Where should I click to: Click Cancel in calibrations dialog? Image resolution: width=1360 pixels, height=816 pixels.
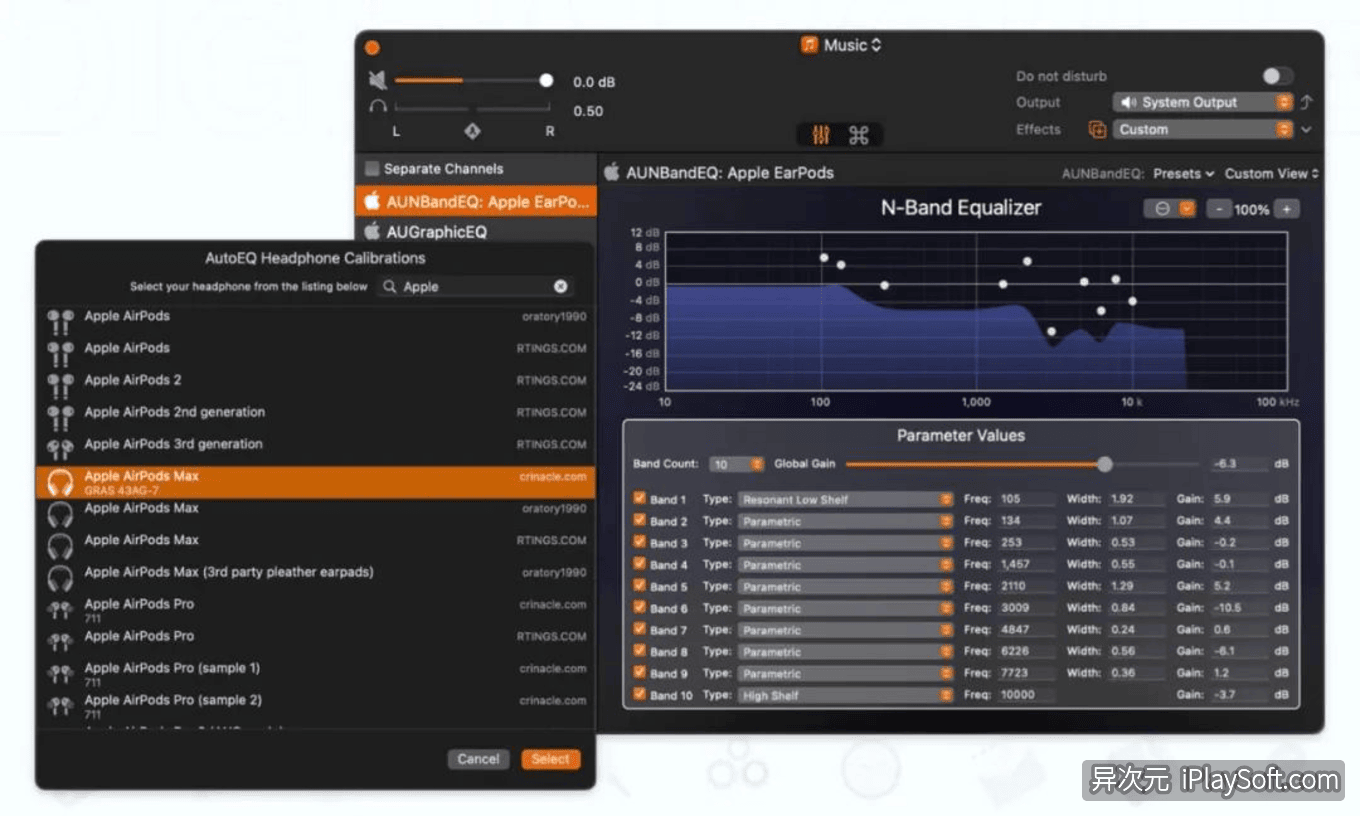(x=478, y=759)
